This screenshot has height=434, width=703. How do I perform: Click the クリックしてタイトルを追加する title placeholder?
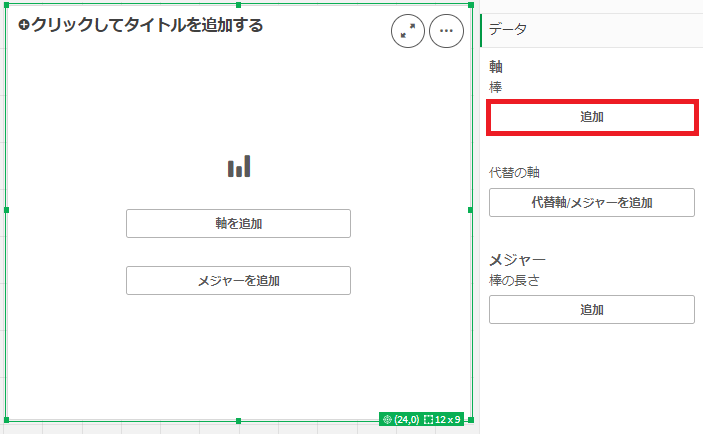coord(147,26)
